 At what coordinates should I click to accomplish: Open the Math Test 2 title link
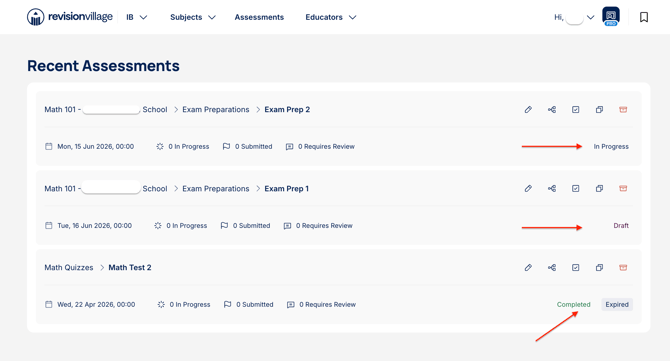[x=130, y=267]
